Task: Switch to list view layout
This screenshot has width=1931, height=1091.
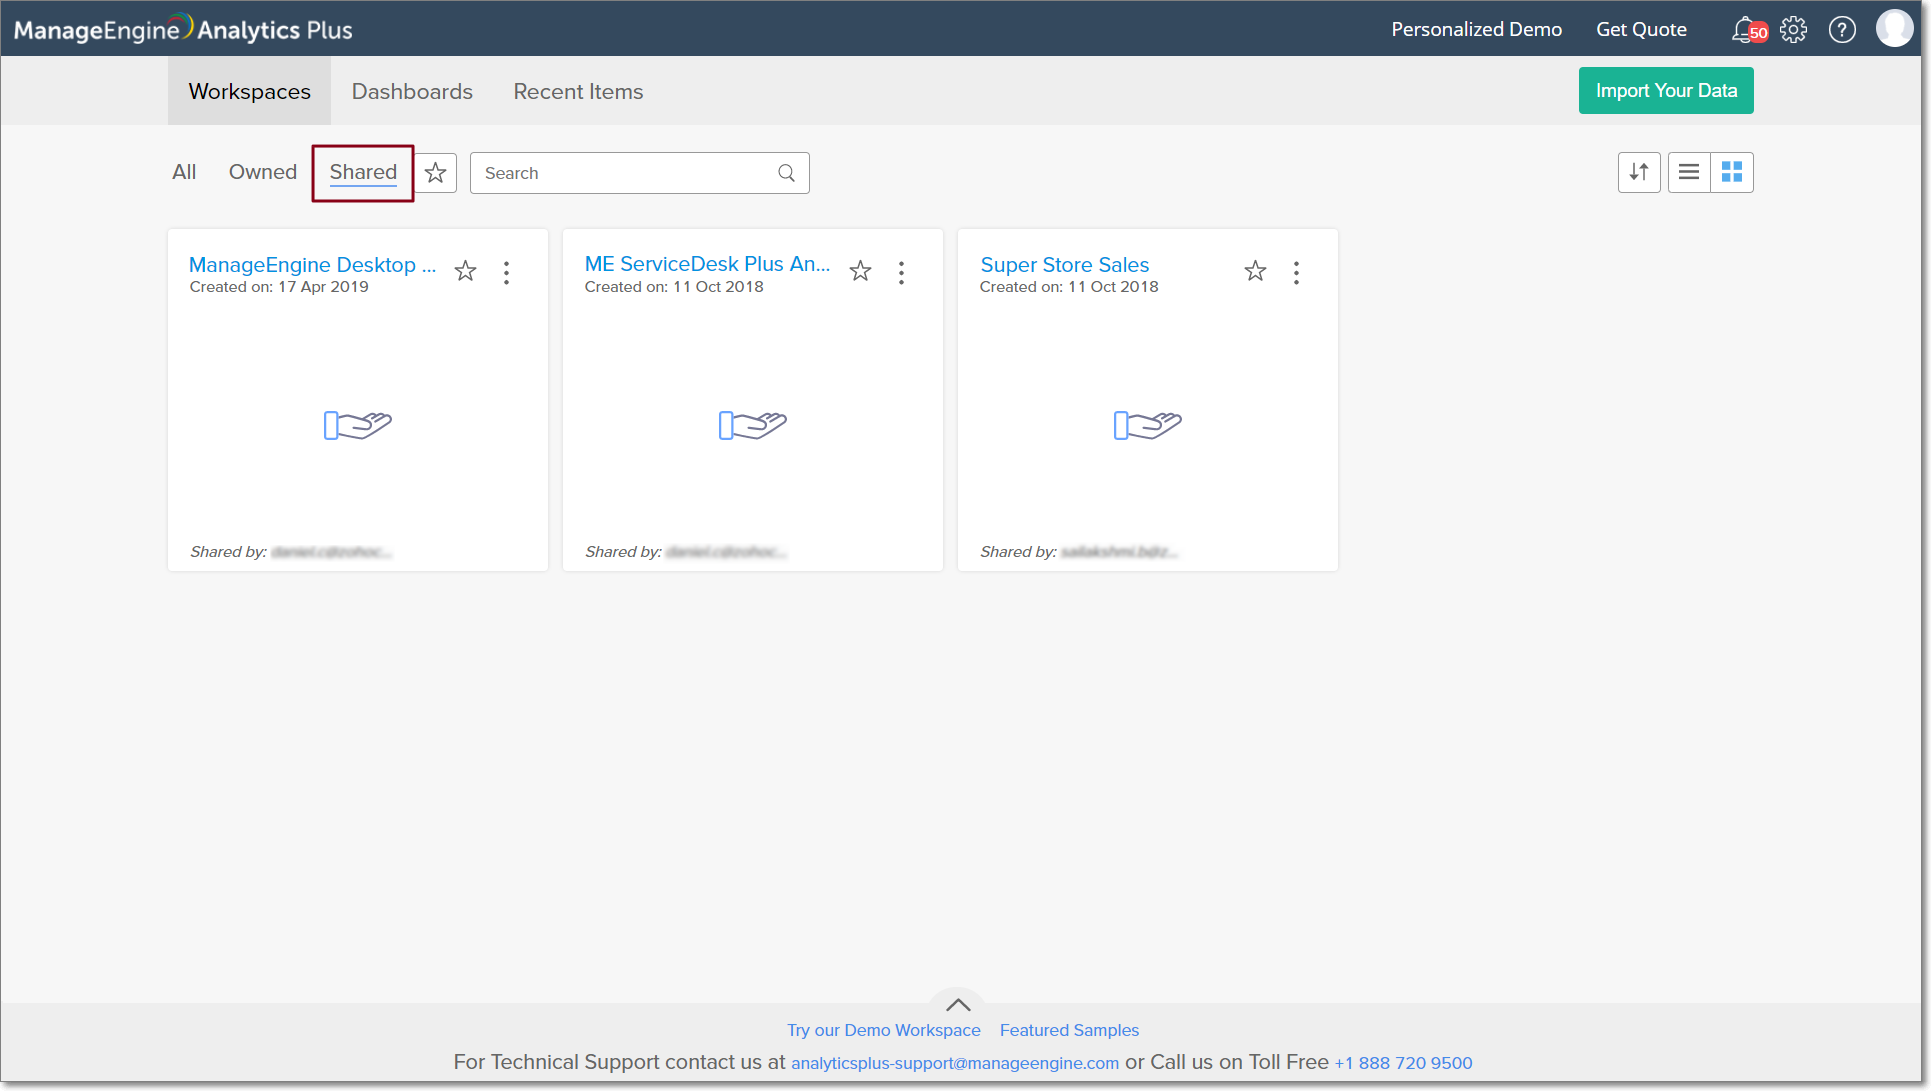Action: pos(1689,172)
